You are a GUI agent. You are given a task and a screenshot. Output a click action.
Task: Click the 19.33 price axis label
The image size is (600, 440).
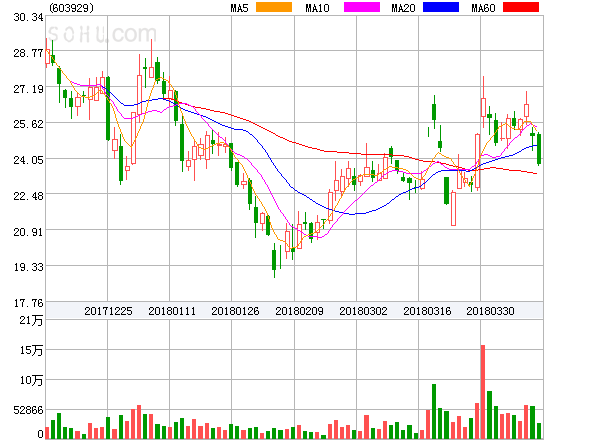[28, 267]
